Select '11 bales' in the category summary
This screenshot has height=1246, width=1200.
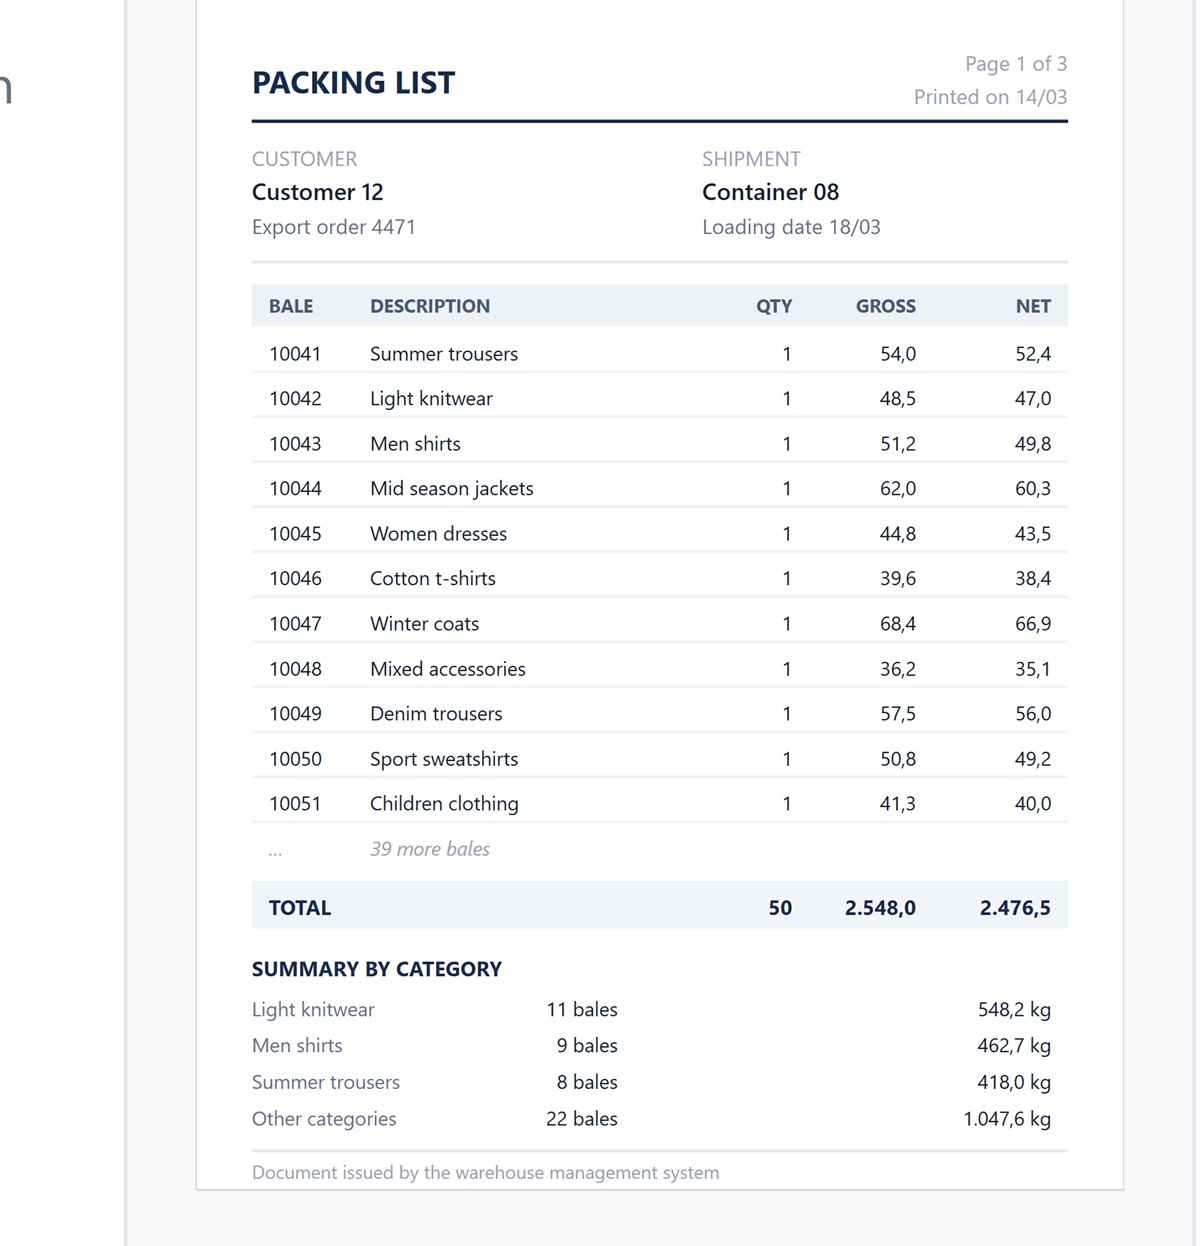coord(582,1010)
